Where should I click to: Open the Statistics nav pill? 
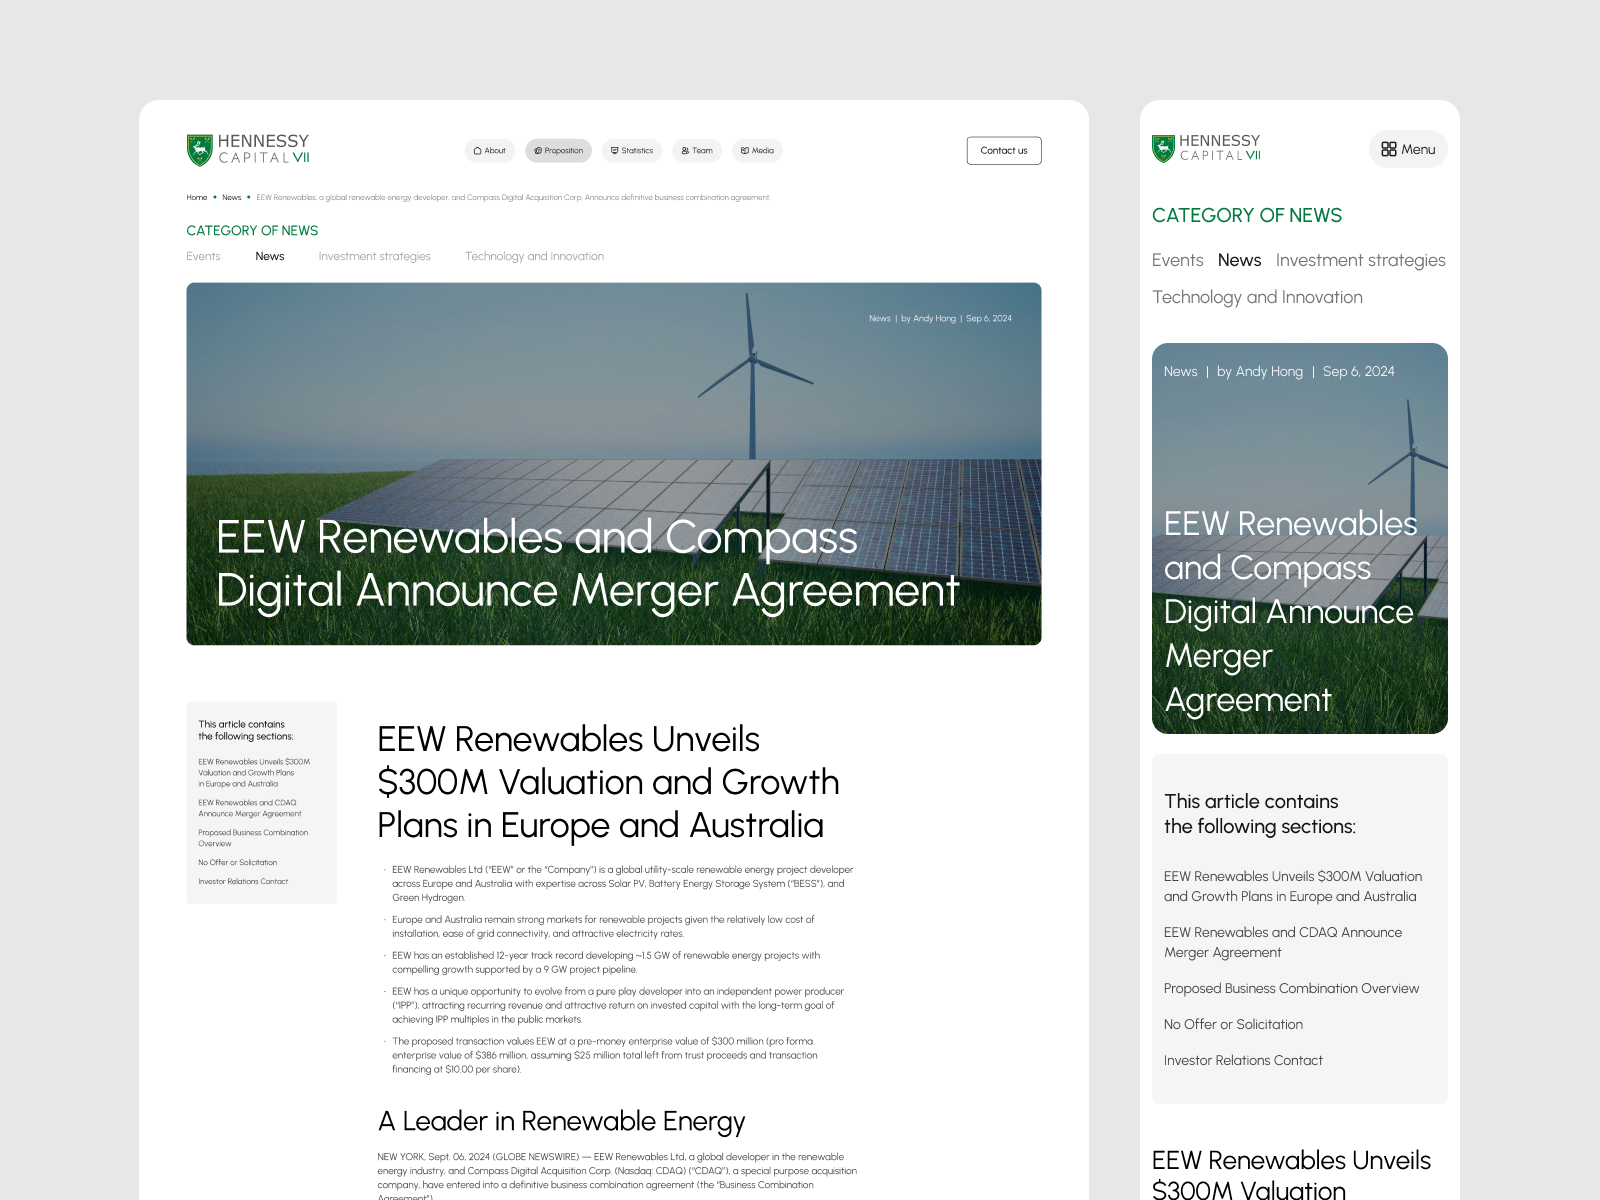pyautogui.click(x=632, y=151)
